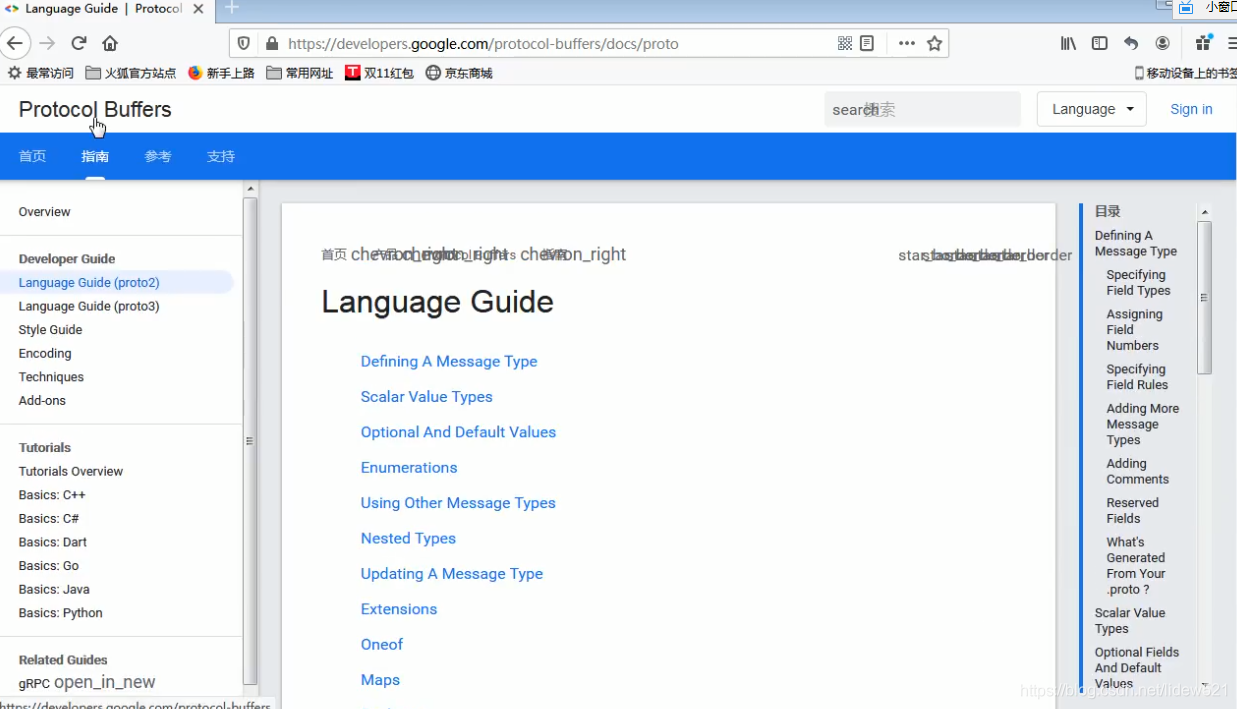The width and height of the screenshot is (1237, 709).
Task: Switch to the 首页 nav tab
Action: click(32, 156)
